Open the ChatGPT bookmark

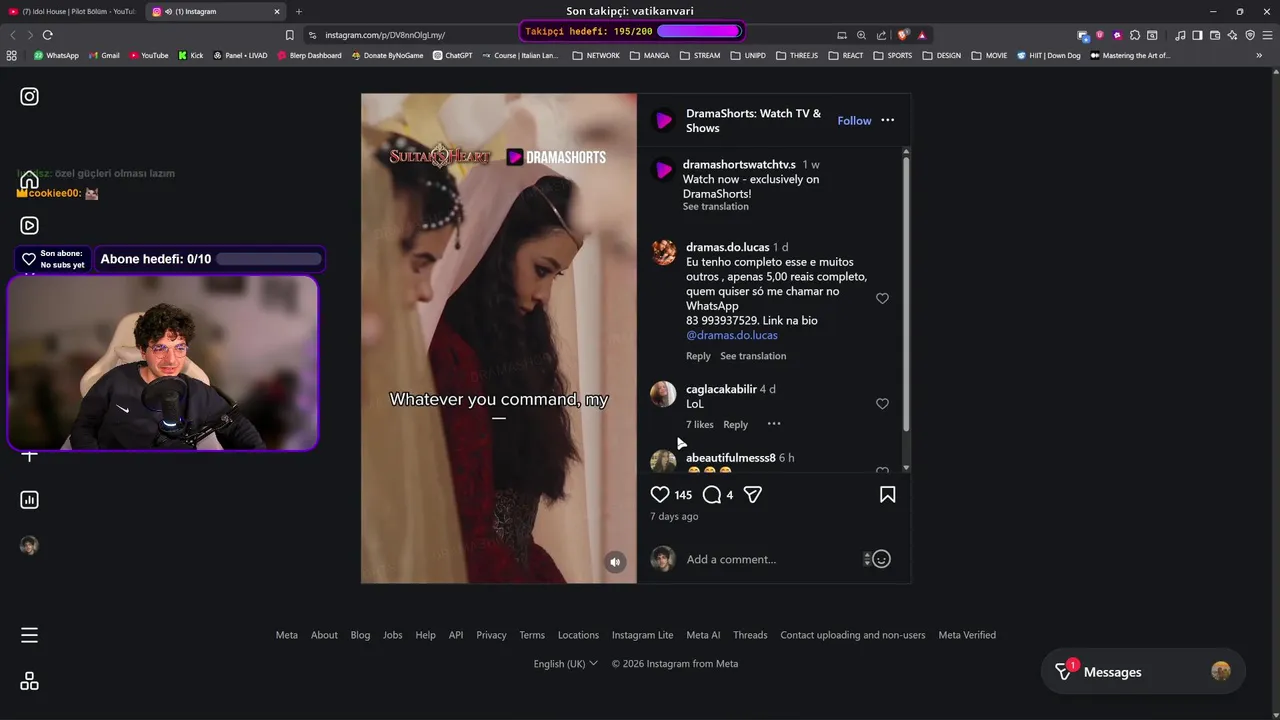(x=453, y=56)
